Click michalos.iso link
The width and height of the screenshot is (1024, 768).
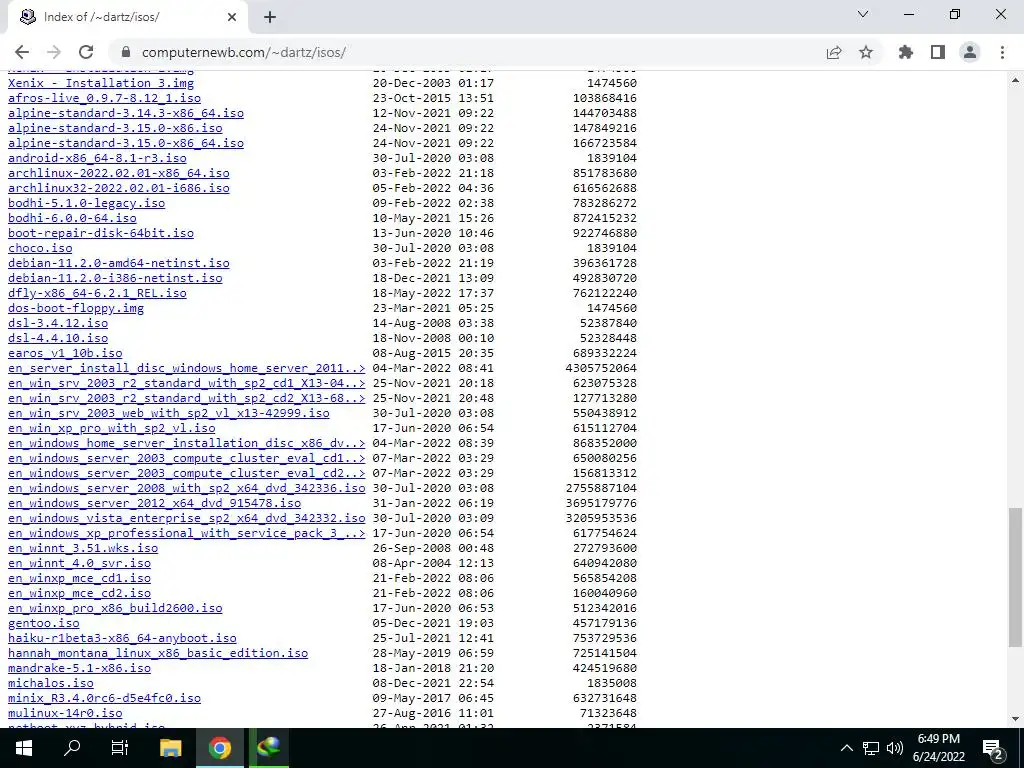pos(51,683)
